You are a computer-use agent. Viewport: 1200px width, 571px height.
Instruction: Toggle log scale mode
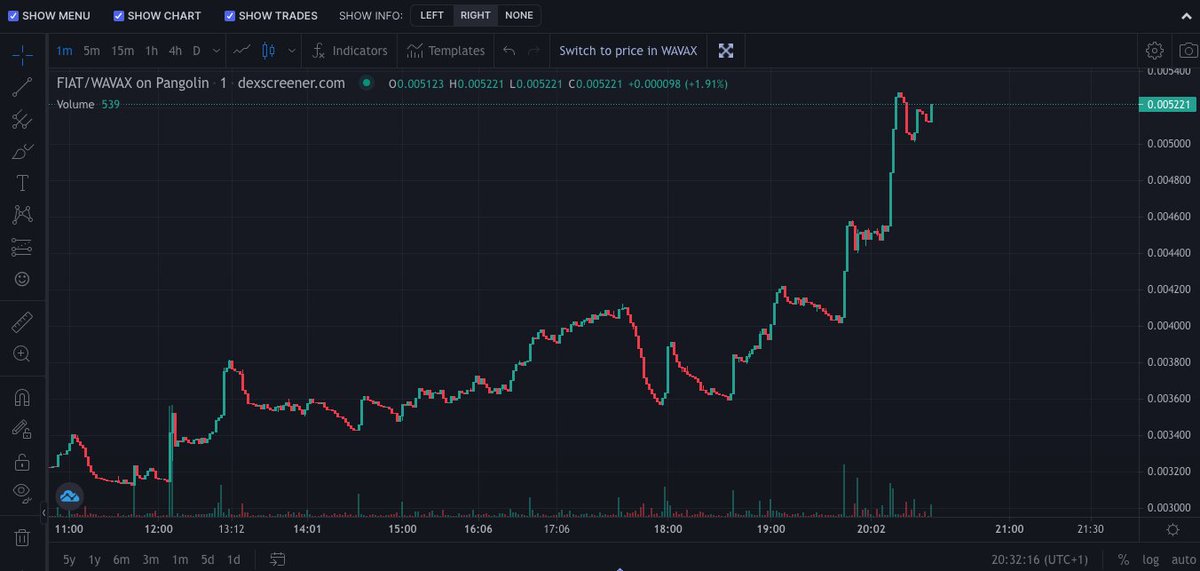coord(1151,559)
